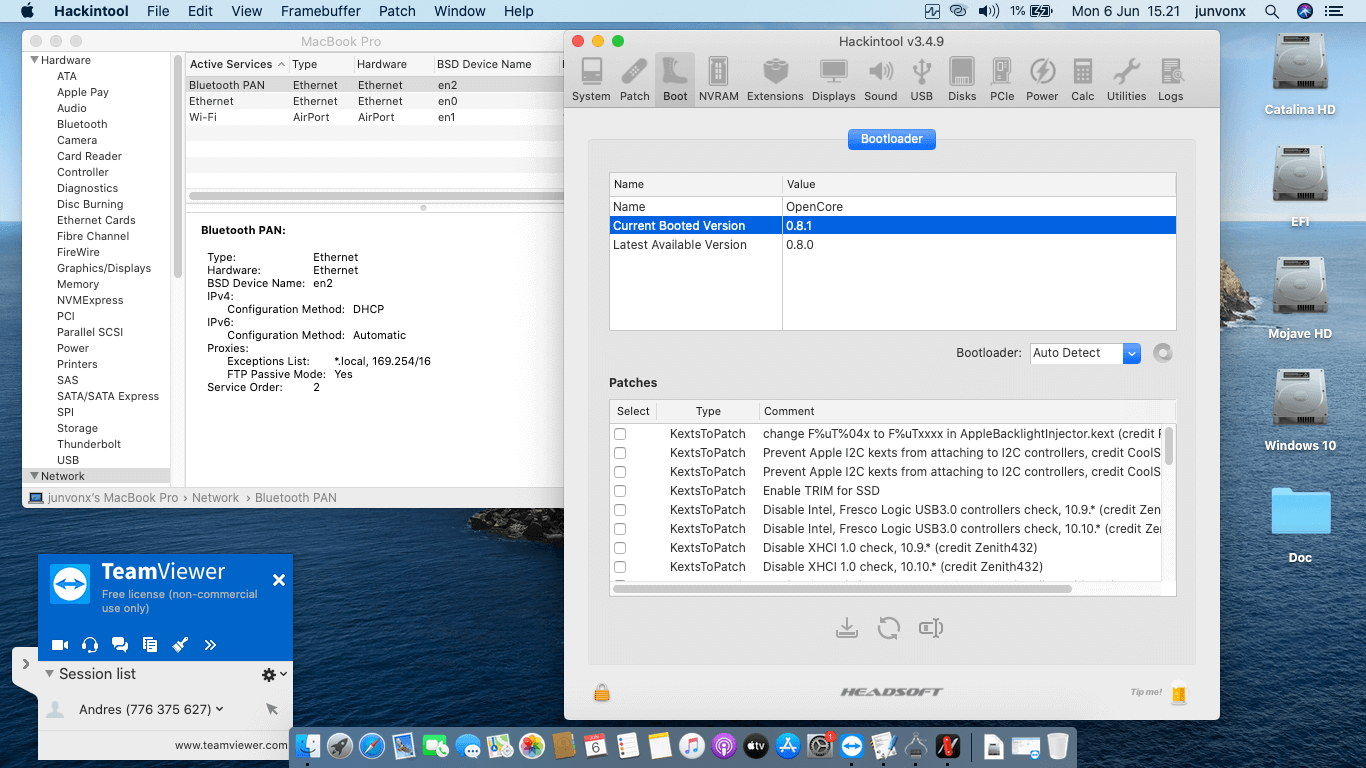Click the Bootloader tab button
This screenshot has width=1366, height=768.
coord(891,139)
